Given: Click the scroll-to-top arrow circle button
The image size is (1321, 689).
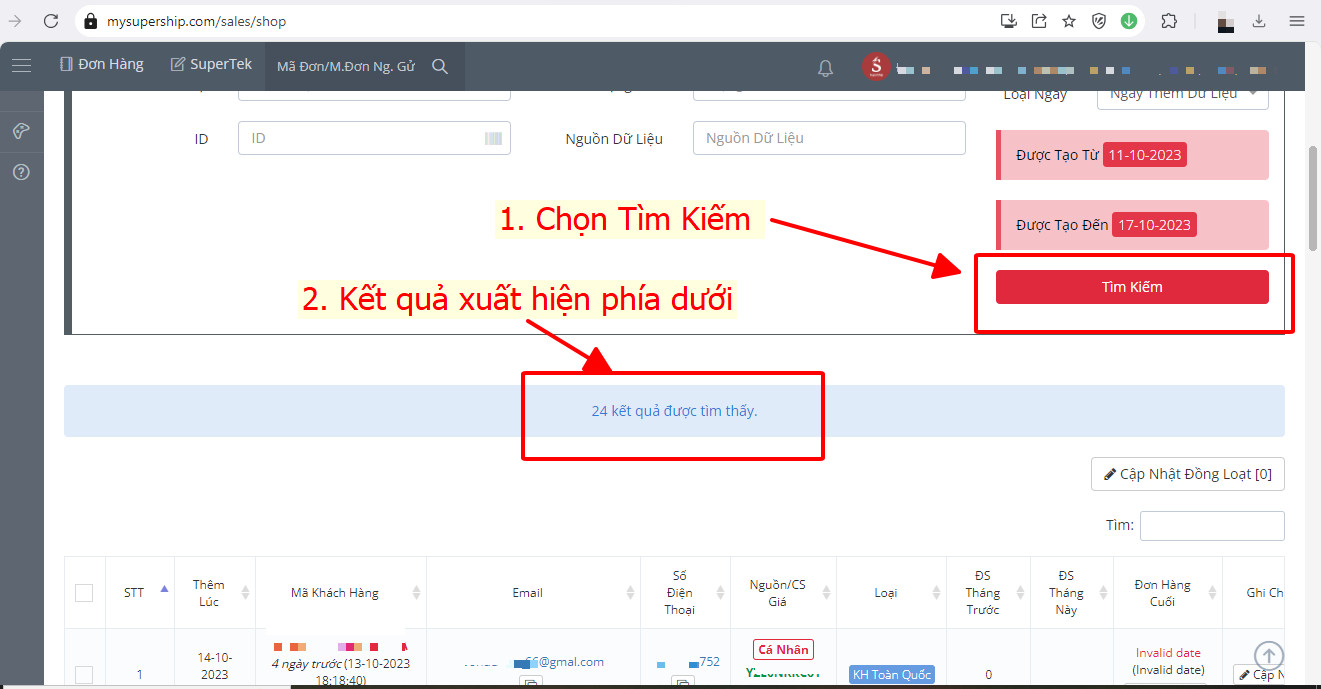Looking at the screenshot, I should [1269, 656].
